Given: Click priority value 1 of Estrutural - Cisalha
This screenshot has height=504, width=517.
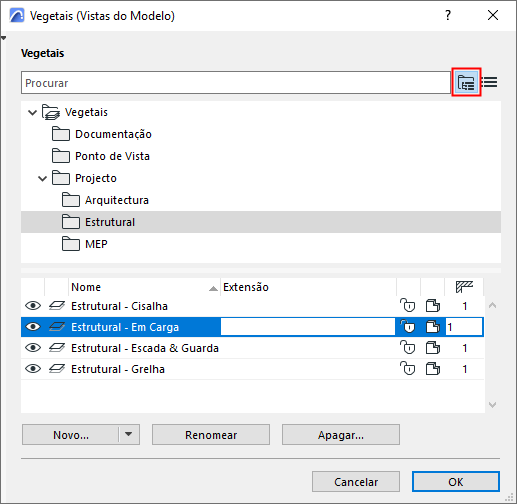Looking at the screenshot, I should pyautogui.click(x=465, y=306).
